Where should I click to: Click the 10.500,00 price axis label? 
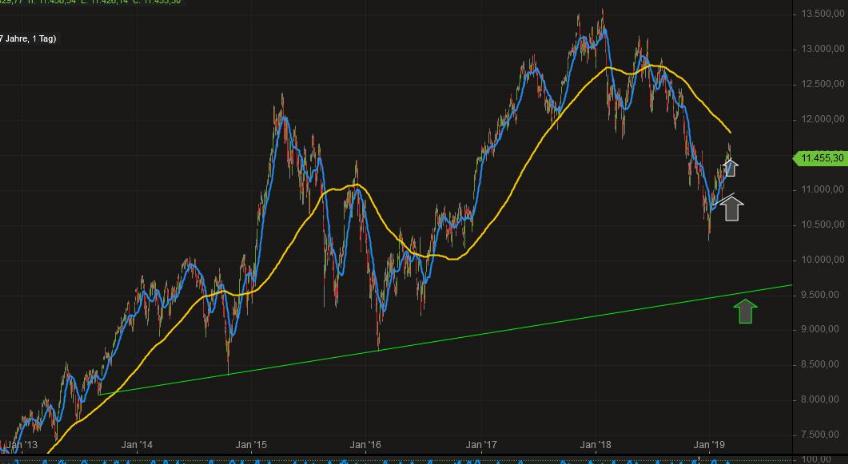pos(823,224)
